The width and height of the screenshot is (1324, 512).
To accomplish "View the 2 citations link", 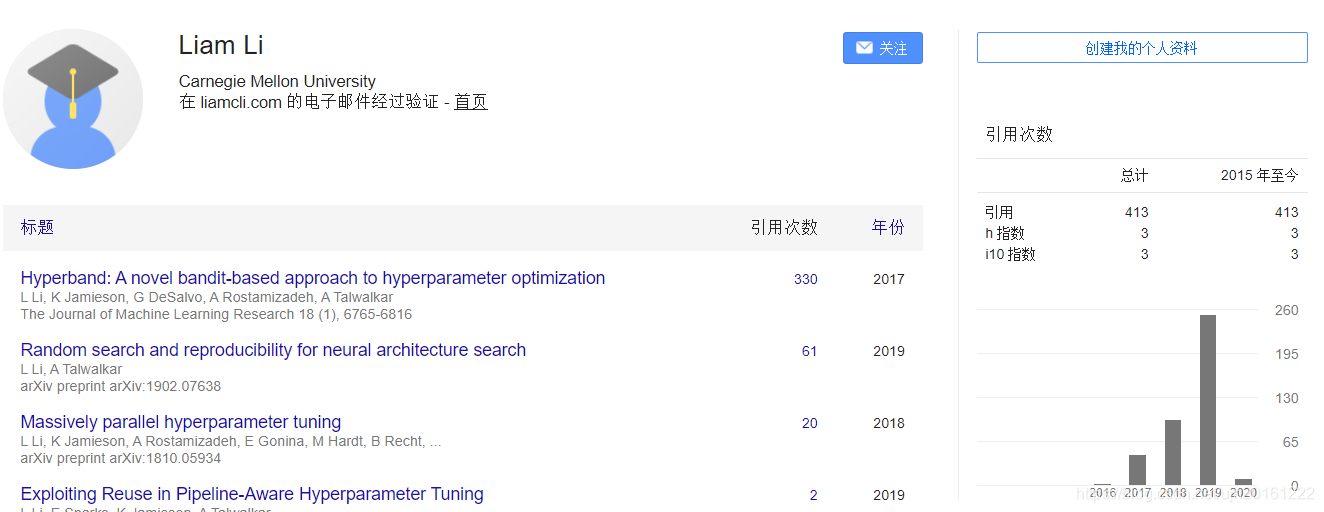I will tap(814, 495).
